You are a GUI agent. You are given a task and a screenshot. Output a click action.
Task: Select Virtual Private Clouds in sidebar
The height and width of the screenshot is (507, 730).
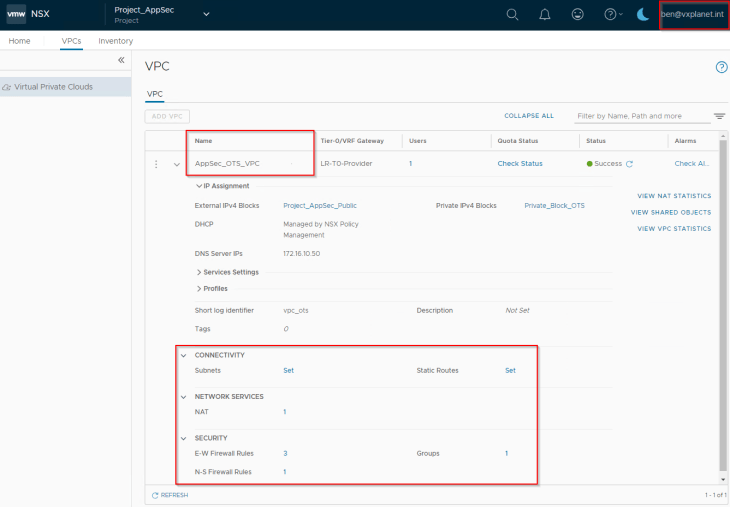pos(65,87)
